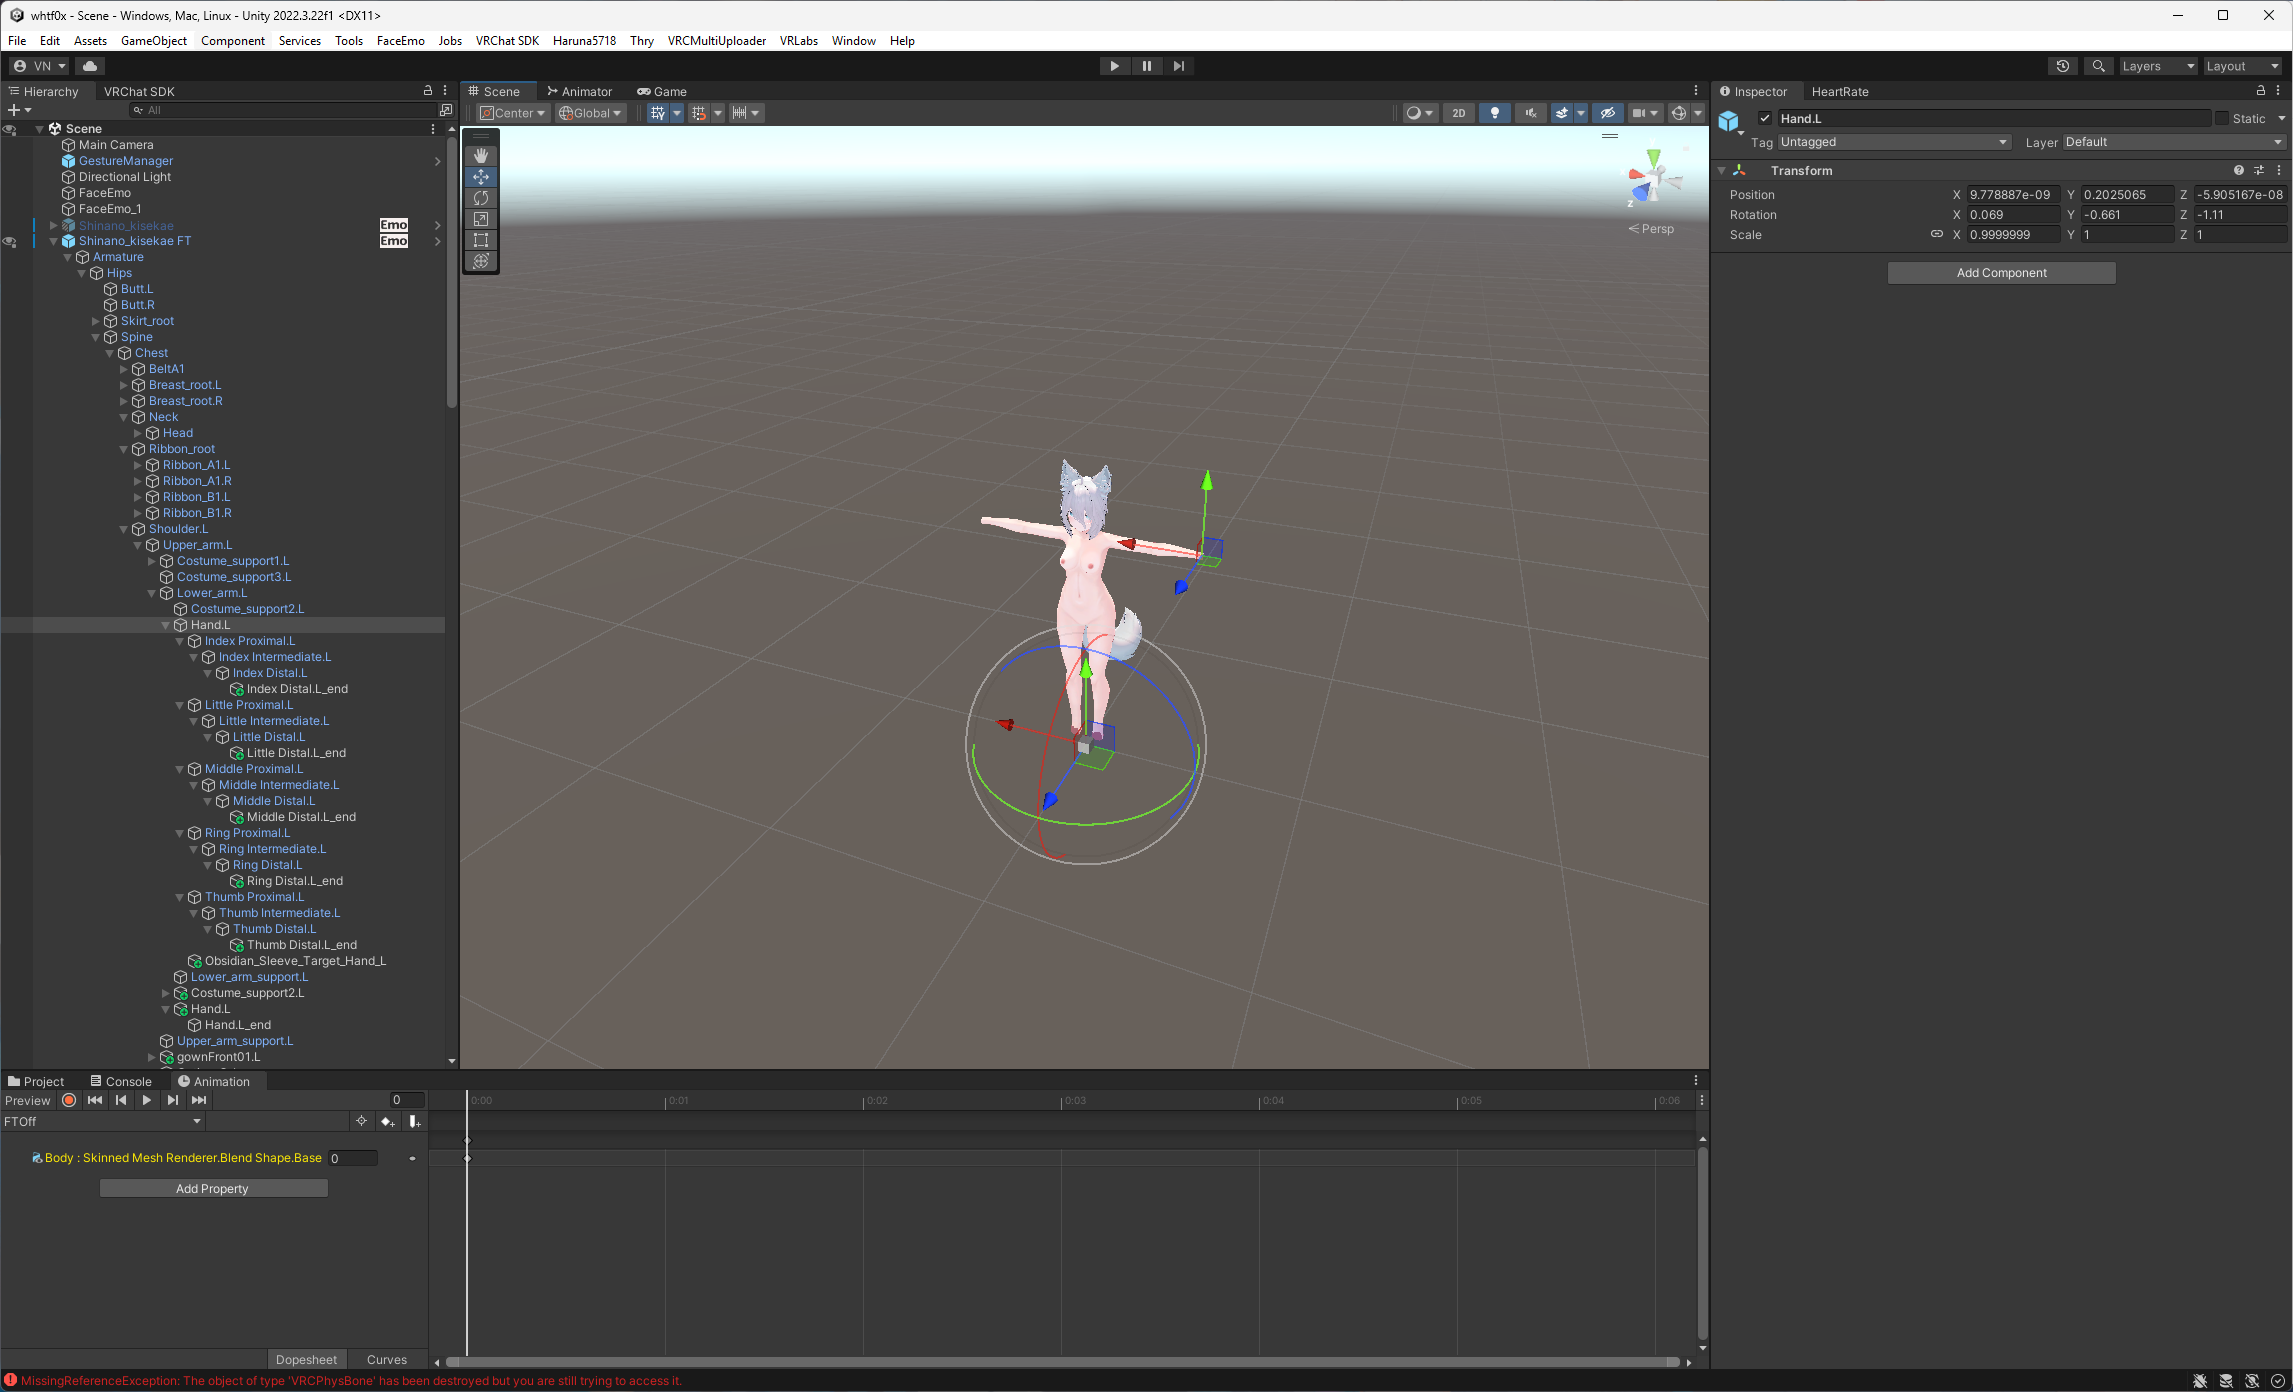Click the Add Property button
Image resolution: width=2293 pixels, height=1392 pixels.
point(213,1189)
